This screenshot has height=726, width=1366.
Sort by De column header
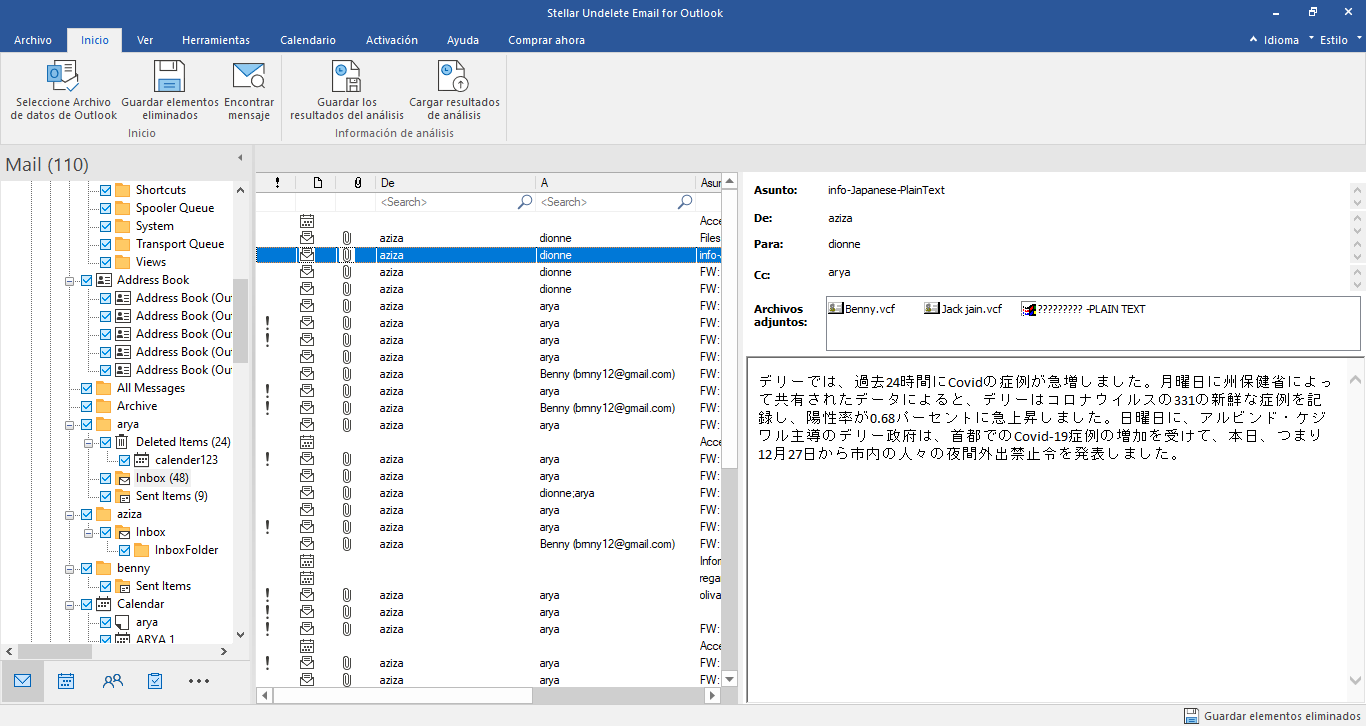[455, 182]
